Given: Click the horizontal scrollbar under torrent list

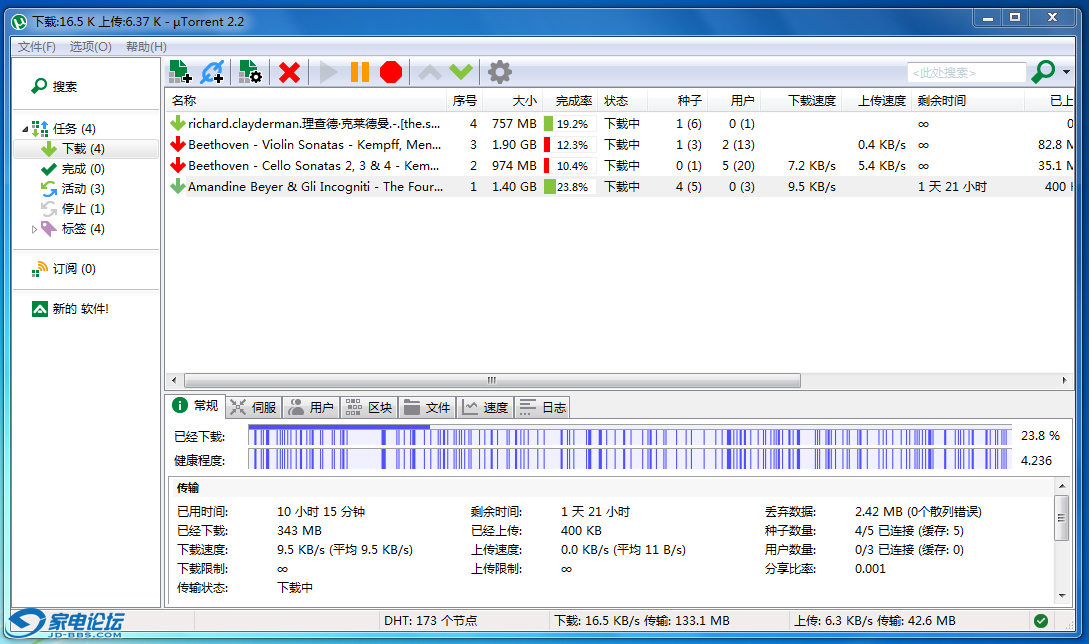Looking at the screenshot, I should (x=492, y=380).
